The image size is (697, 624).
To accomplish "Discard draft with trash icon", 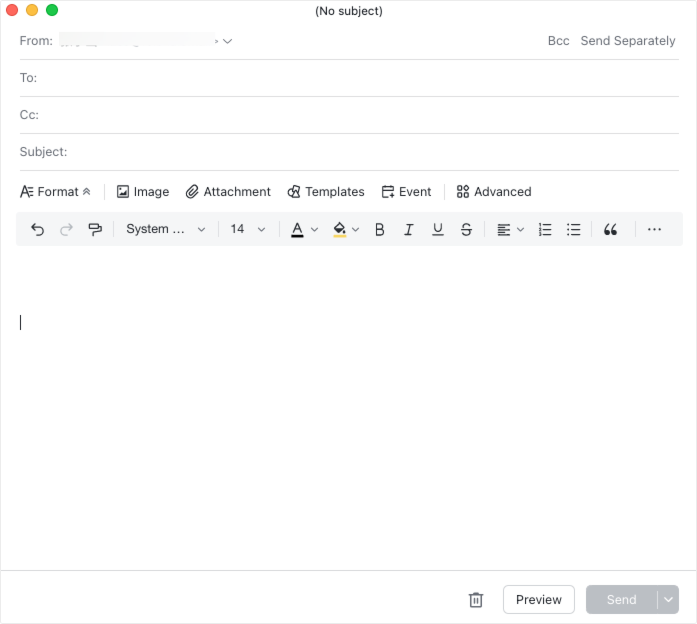I will coord(476,600).
